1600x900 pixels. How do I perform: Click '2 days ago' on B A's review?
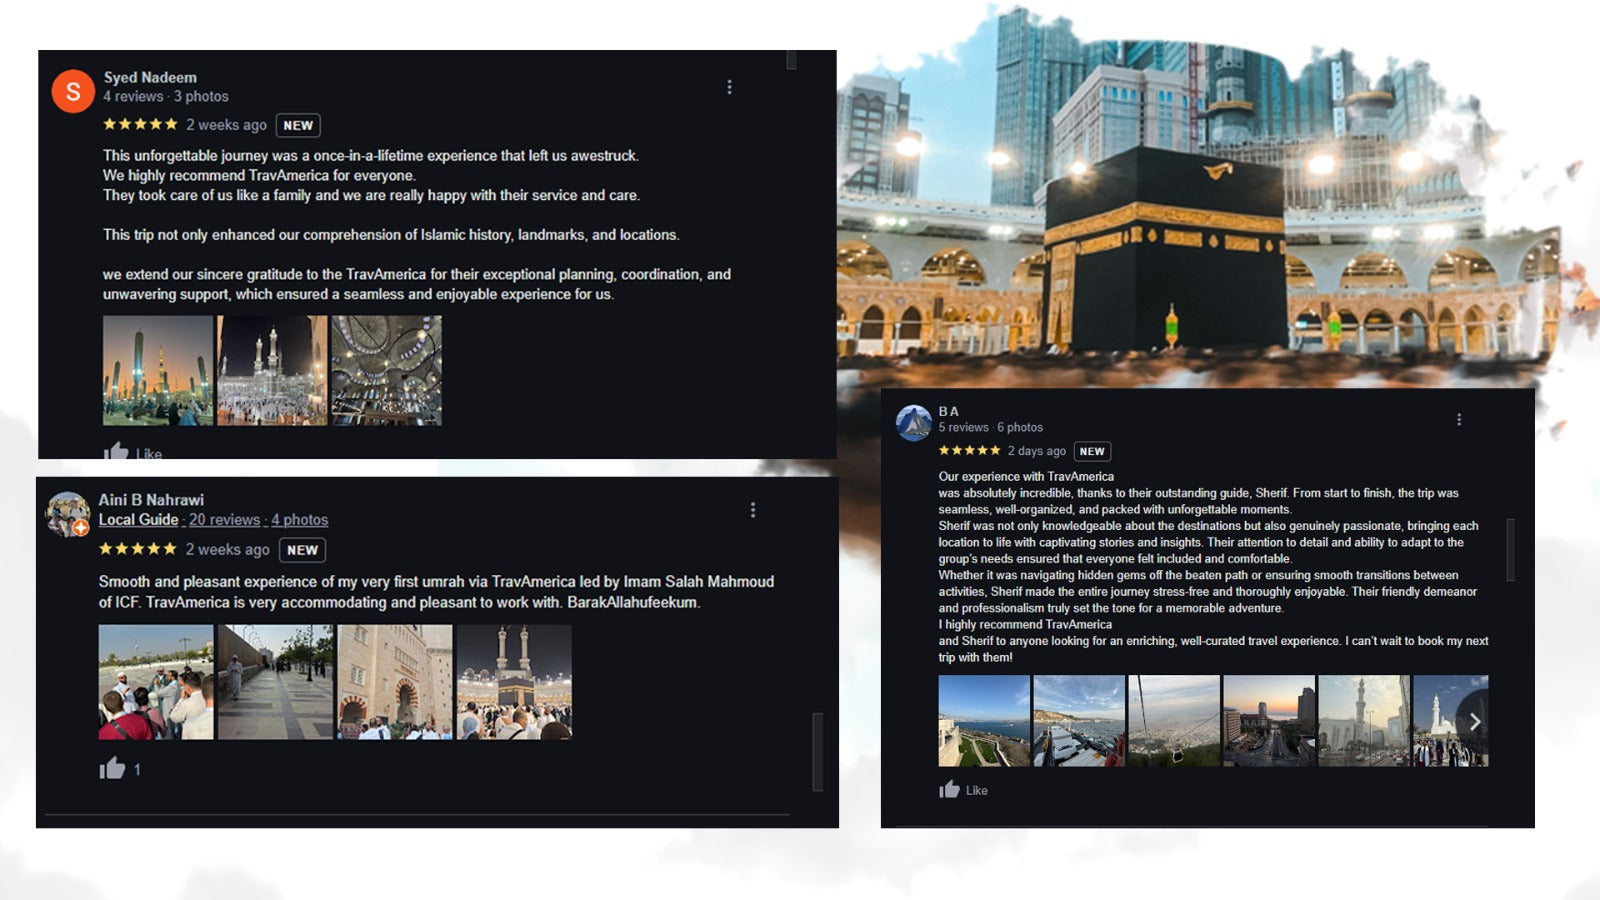coord(1036,451)
